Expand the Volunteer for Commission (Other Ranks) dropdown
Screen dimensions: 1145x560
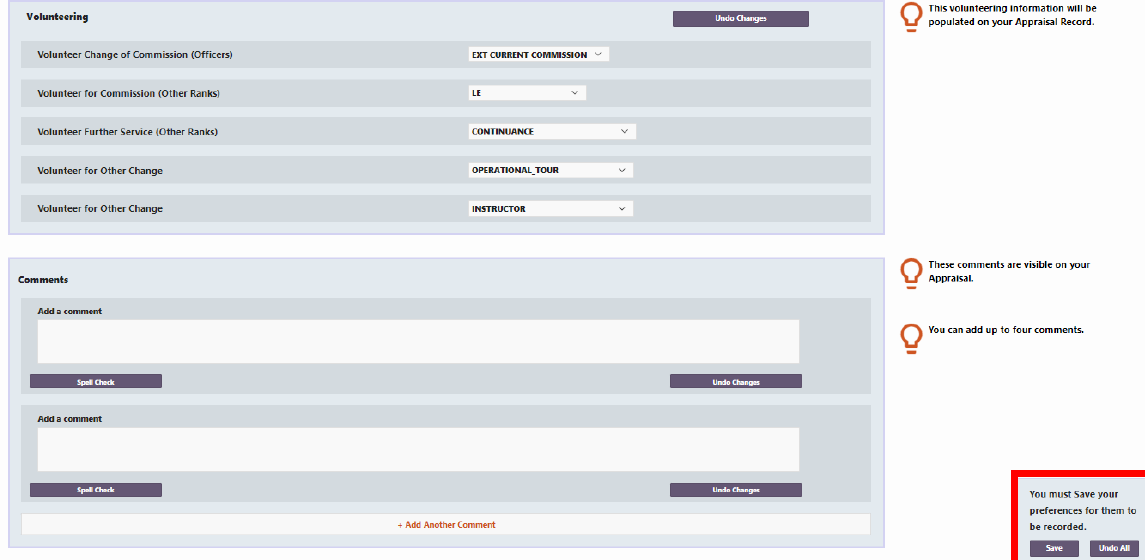pyautogui.click(x=527, y=93)
